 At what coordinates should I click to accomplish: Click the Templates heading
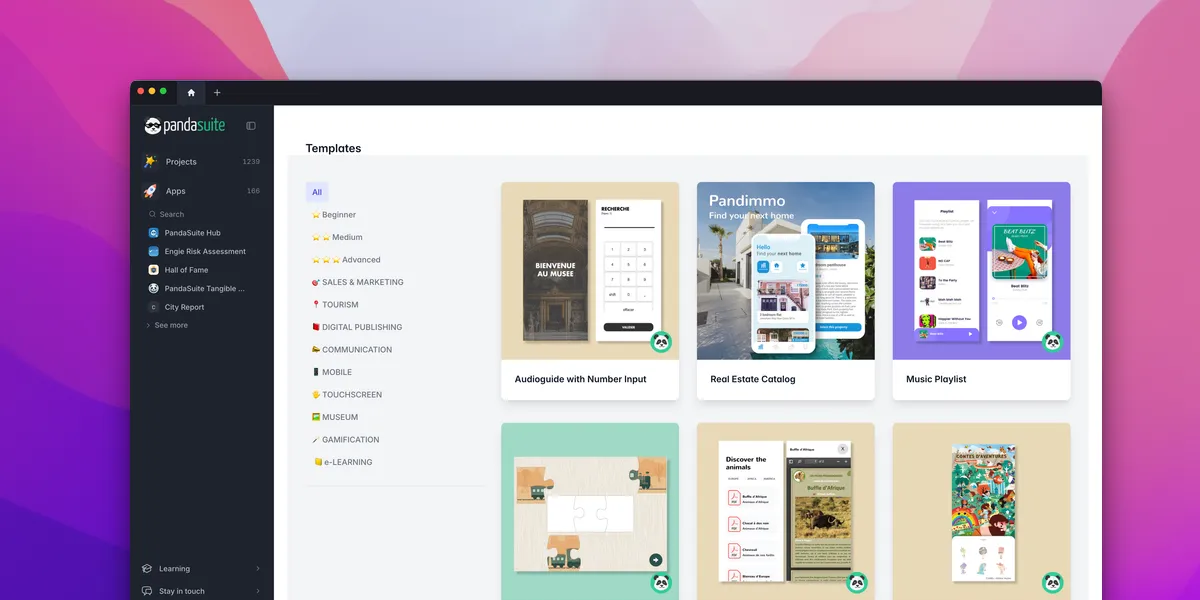tap(333, 148)
